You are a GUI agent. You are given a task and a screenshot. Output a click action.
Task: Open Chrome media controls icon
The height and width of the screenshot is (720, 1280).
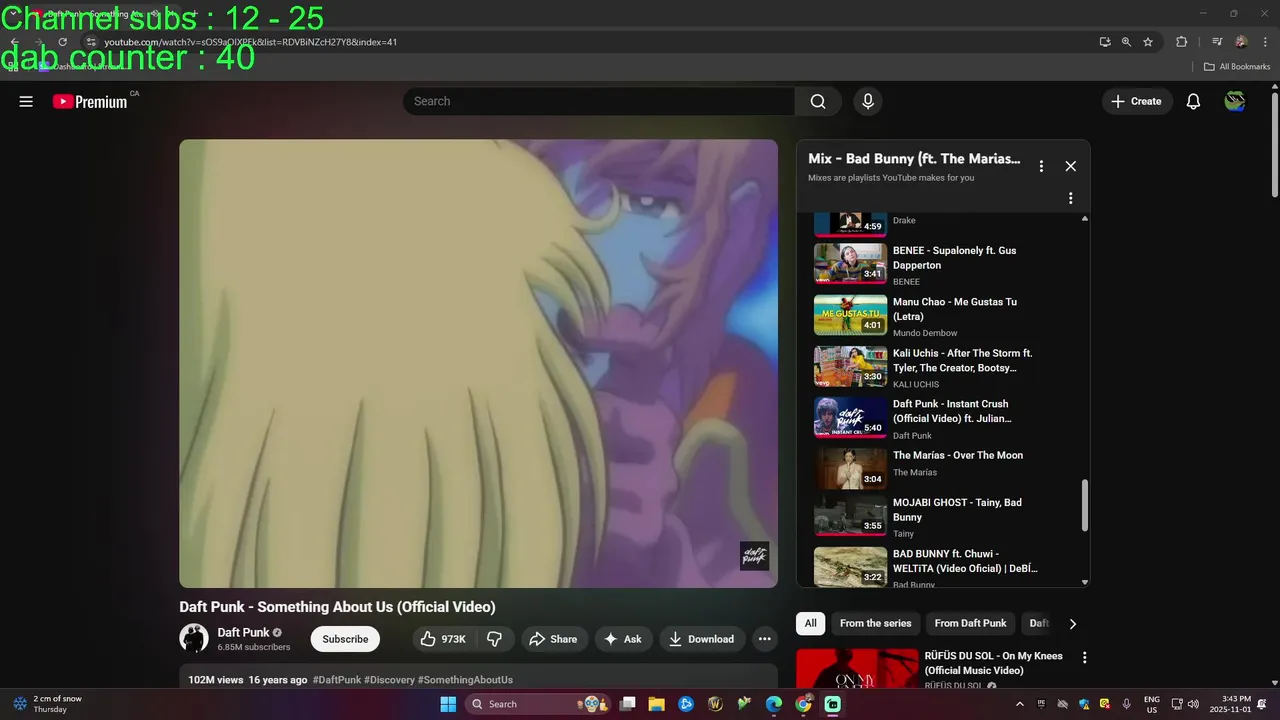click(x=1217, y=42)
